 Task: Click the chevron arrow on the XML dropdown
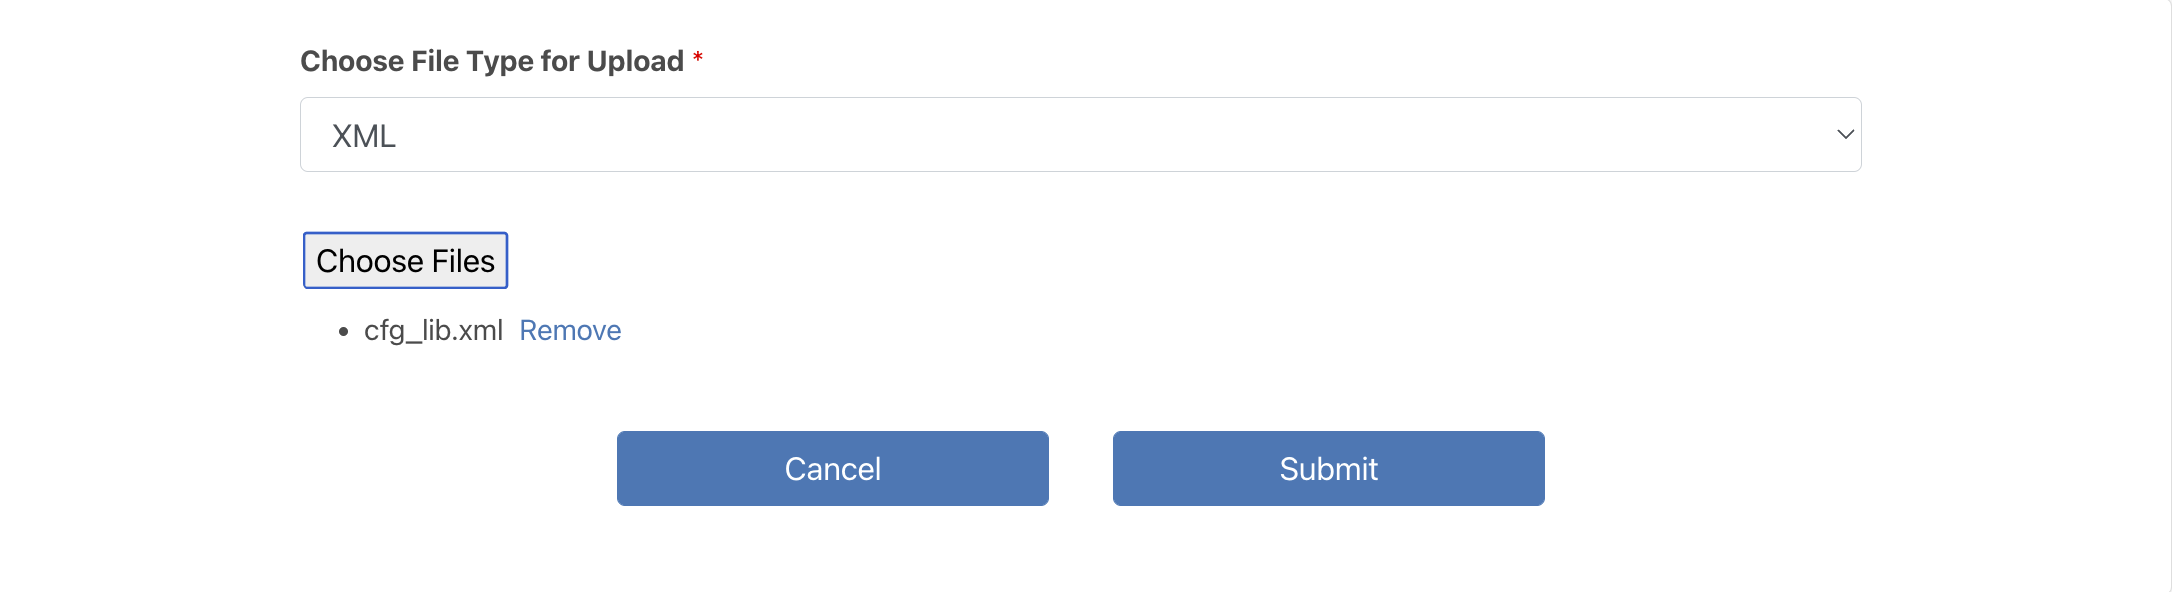click(x=1845, y=135)
